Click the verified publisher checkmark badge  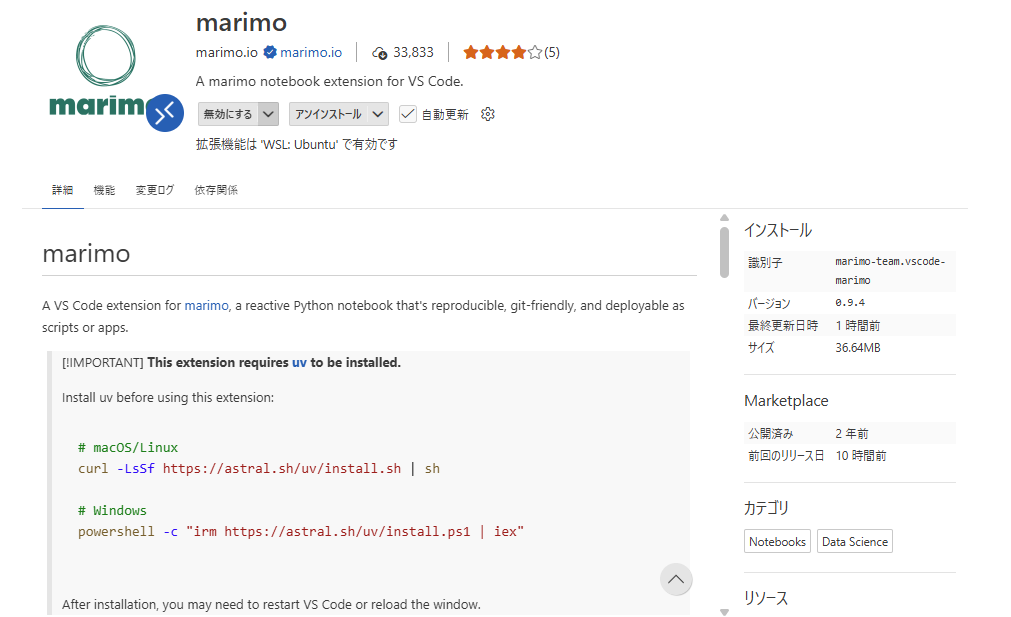click(x=270, y=52)
